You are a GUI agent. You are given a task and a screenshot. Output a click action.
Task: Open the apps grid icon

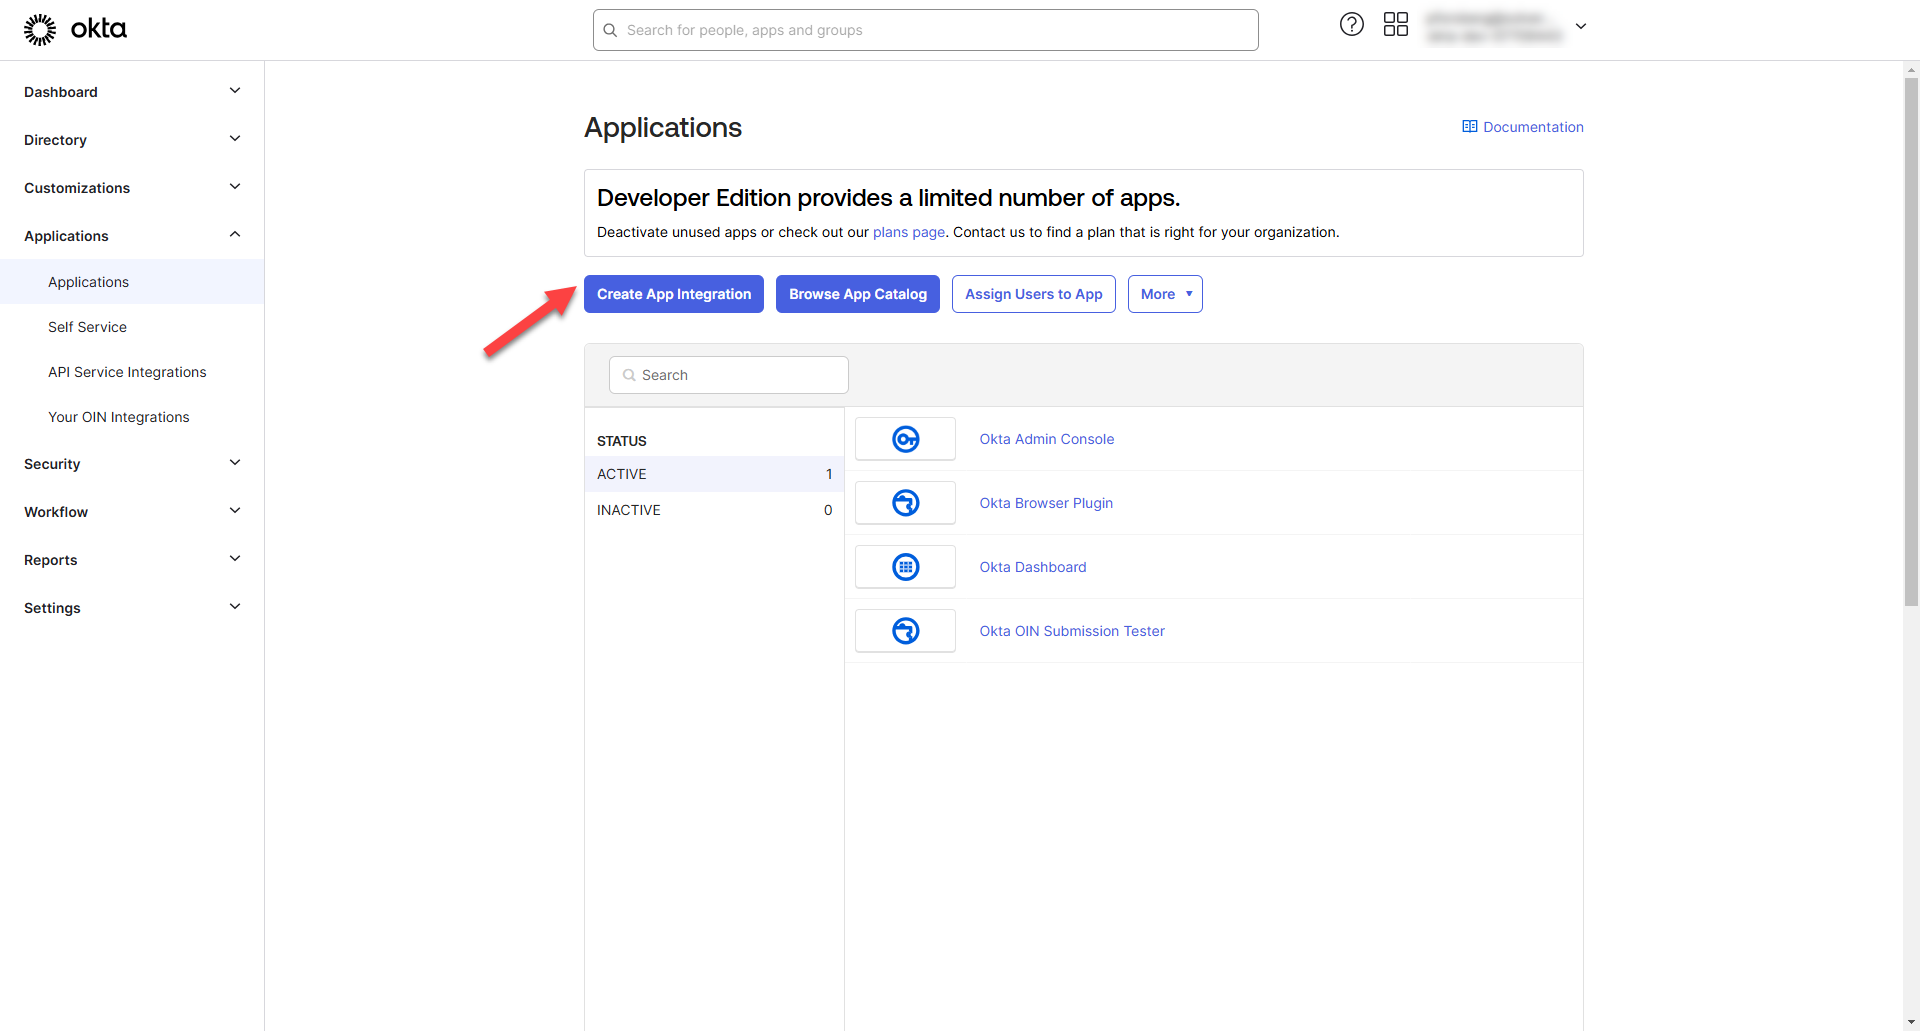1395,25
